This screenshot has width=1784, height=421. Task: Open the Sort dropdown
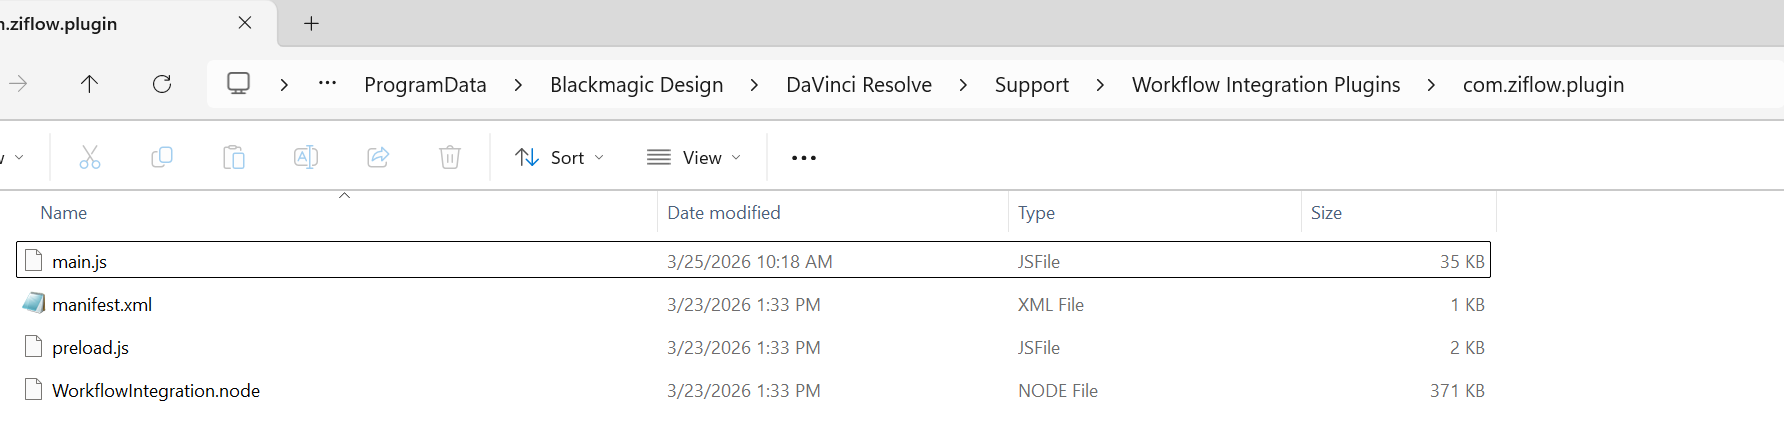[559, 157]
